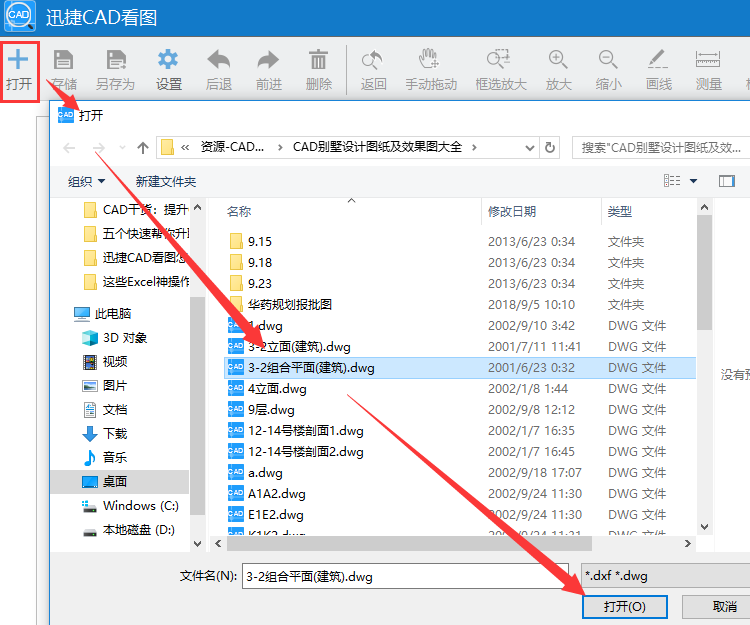
Task: Click the 缩小 zoom out magnifier
Action: click(608, 60)
